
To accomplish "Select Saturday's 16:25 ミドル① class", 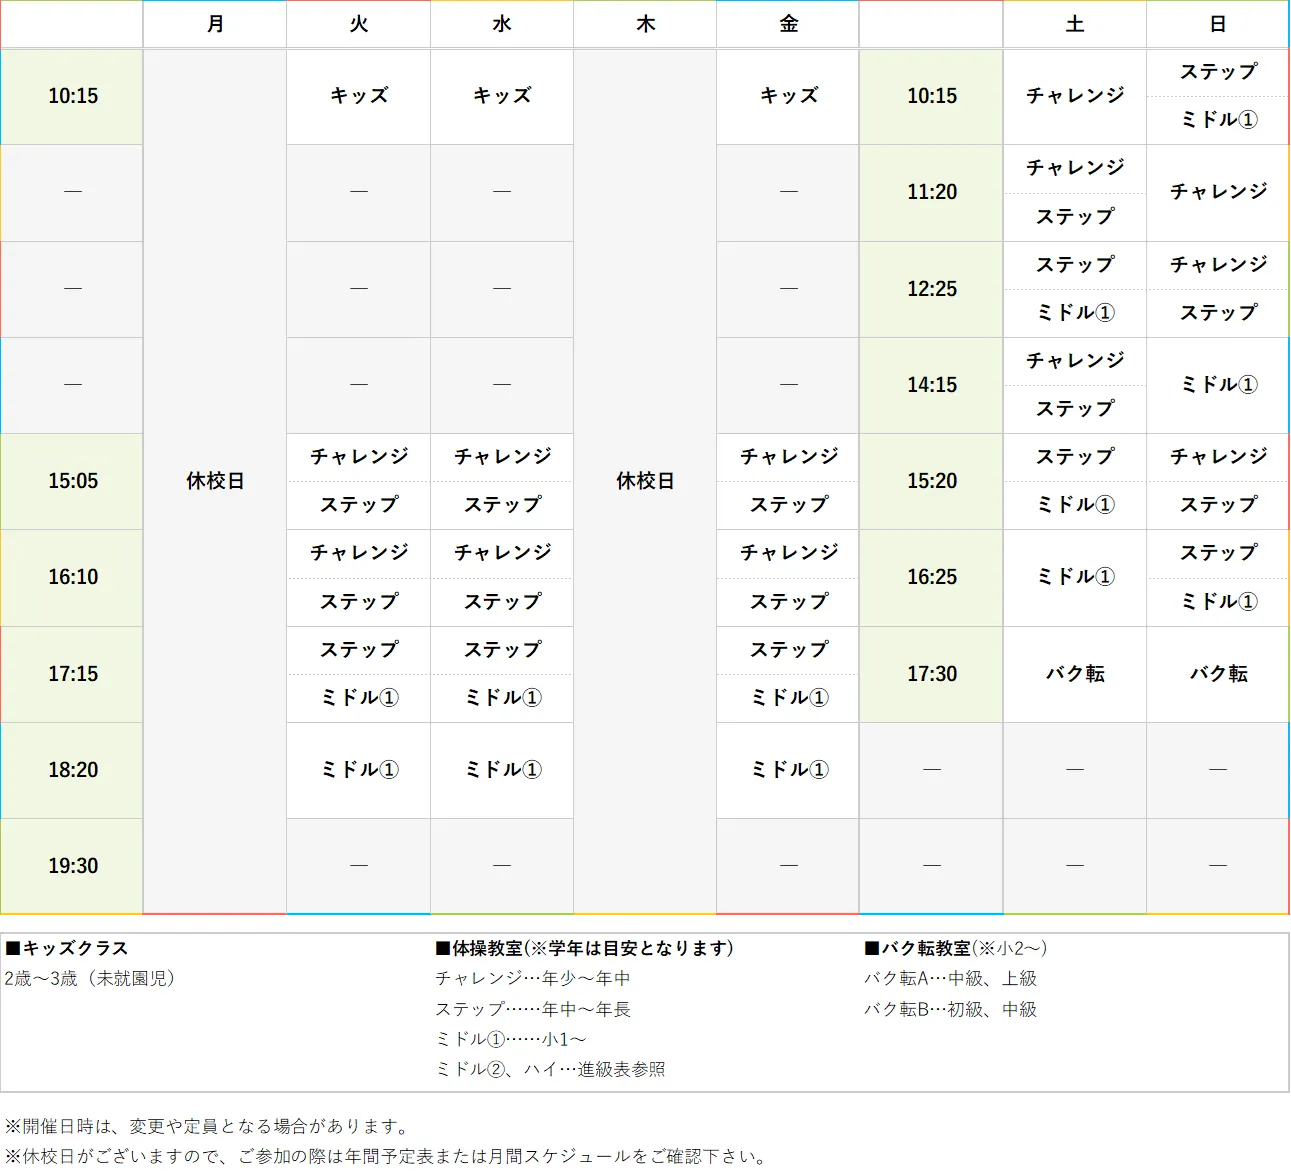I will pos(1075,577).
